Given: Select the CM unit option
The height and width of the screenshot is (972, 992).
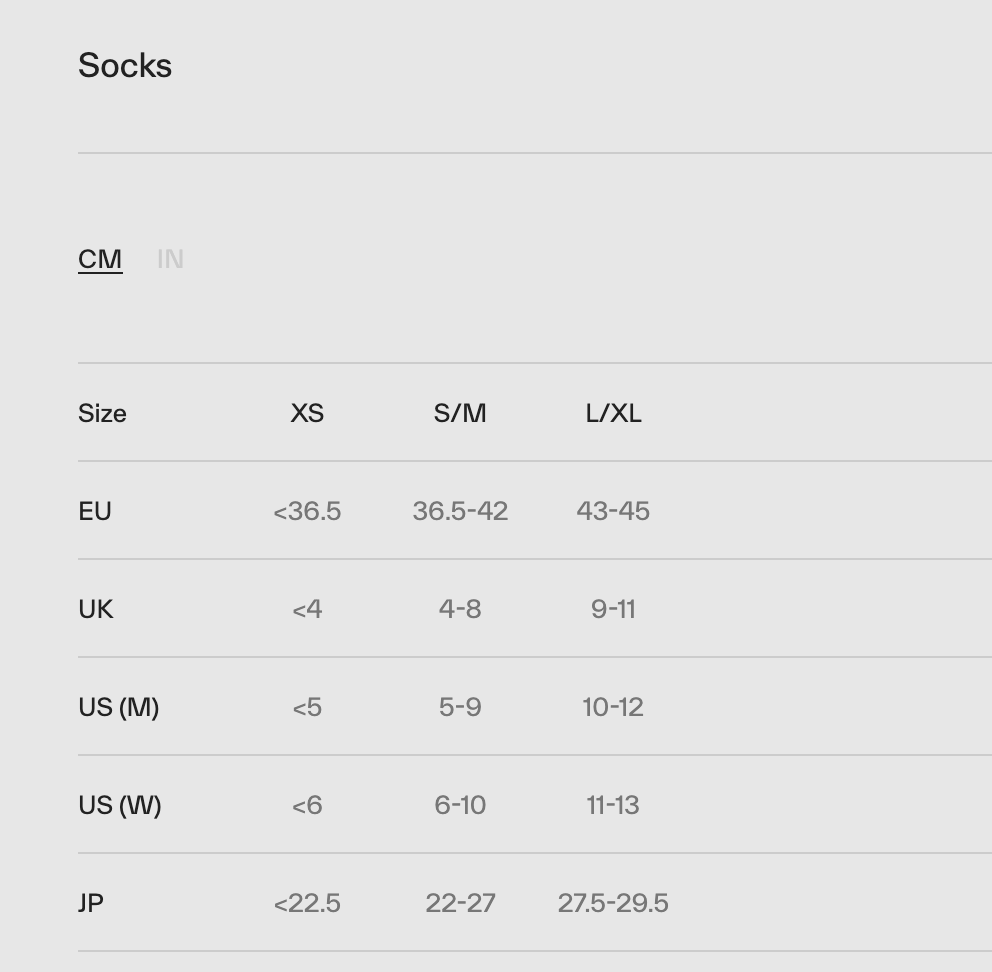Looking at the screenshot, I should click(x=99, y=259).
